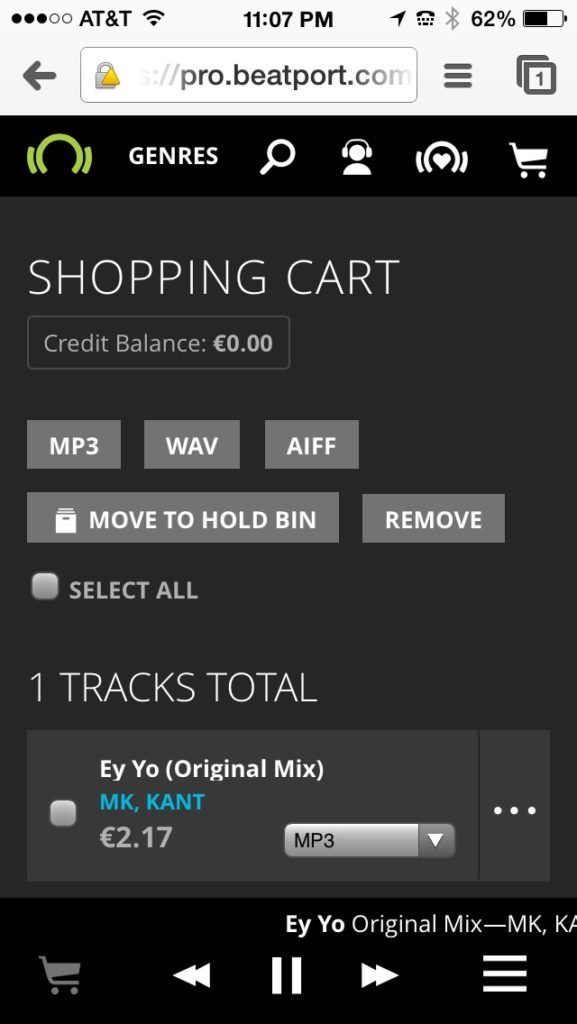Image resolution: width=577 pixels, height=1024 pixels.
Task: Click the Remove button
Action: pyautogui.click(x=433, y=519)
